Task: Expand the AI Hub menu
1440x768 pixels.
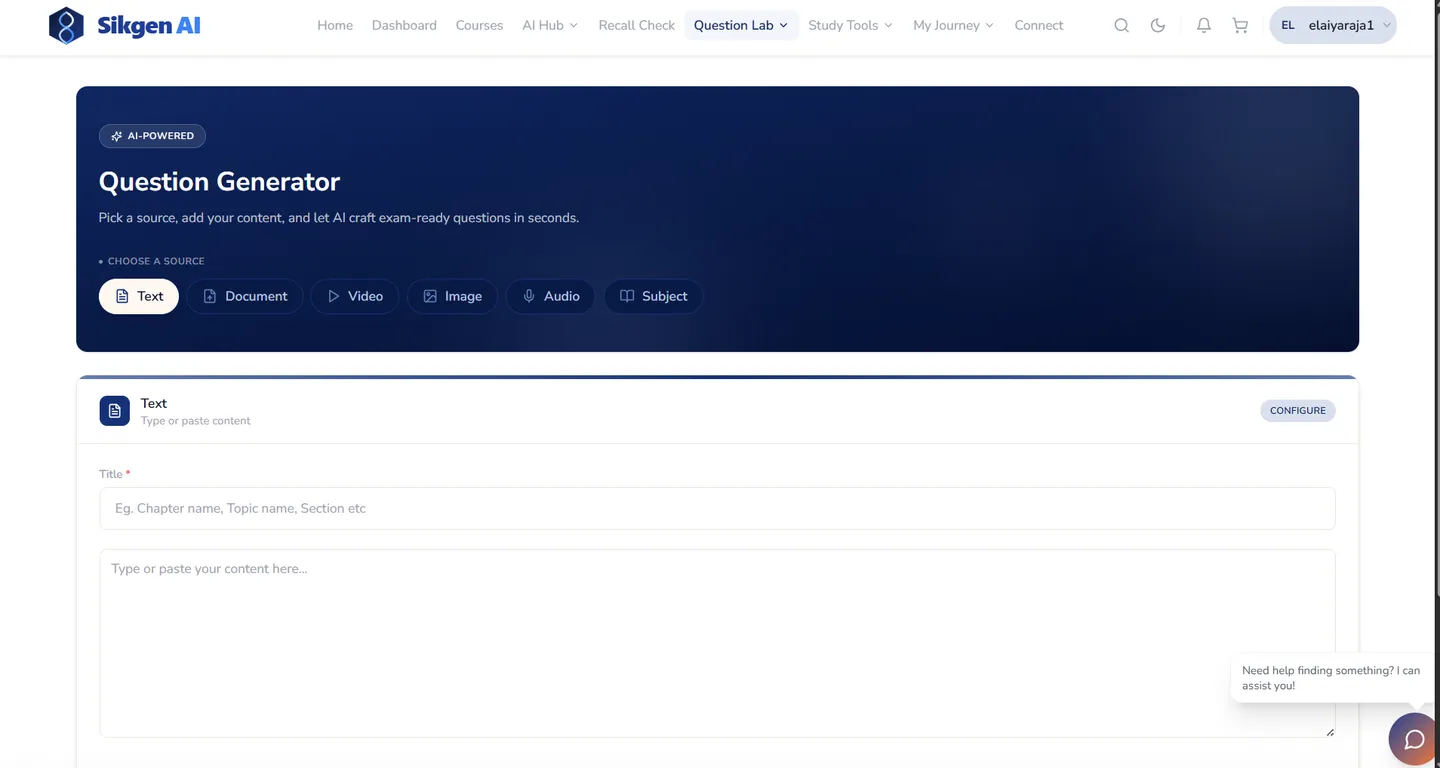Action: coord(550,26)
